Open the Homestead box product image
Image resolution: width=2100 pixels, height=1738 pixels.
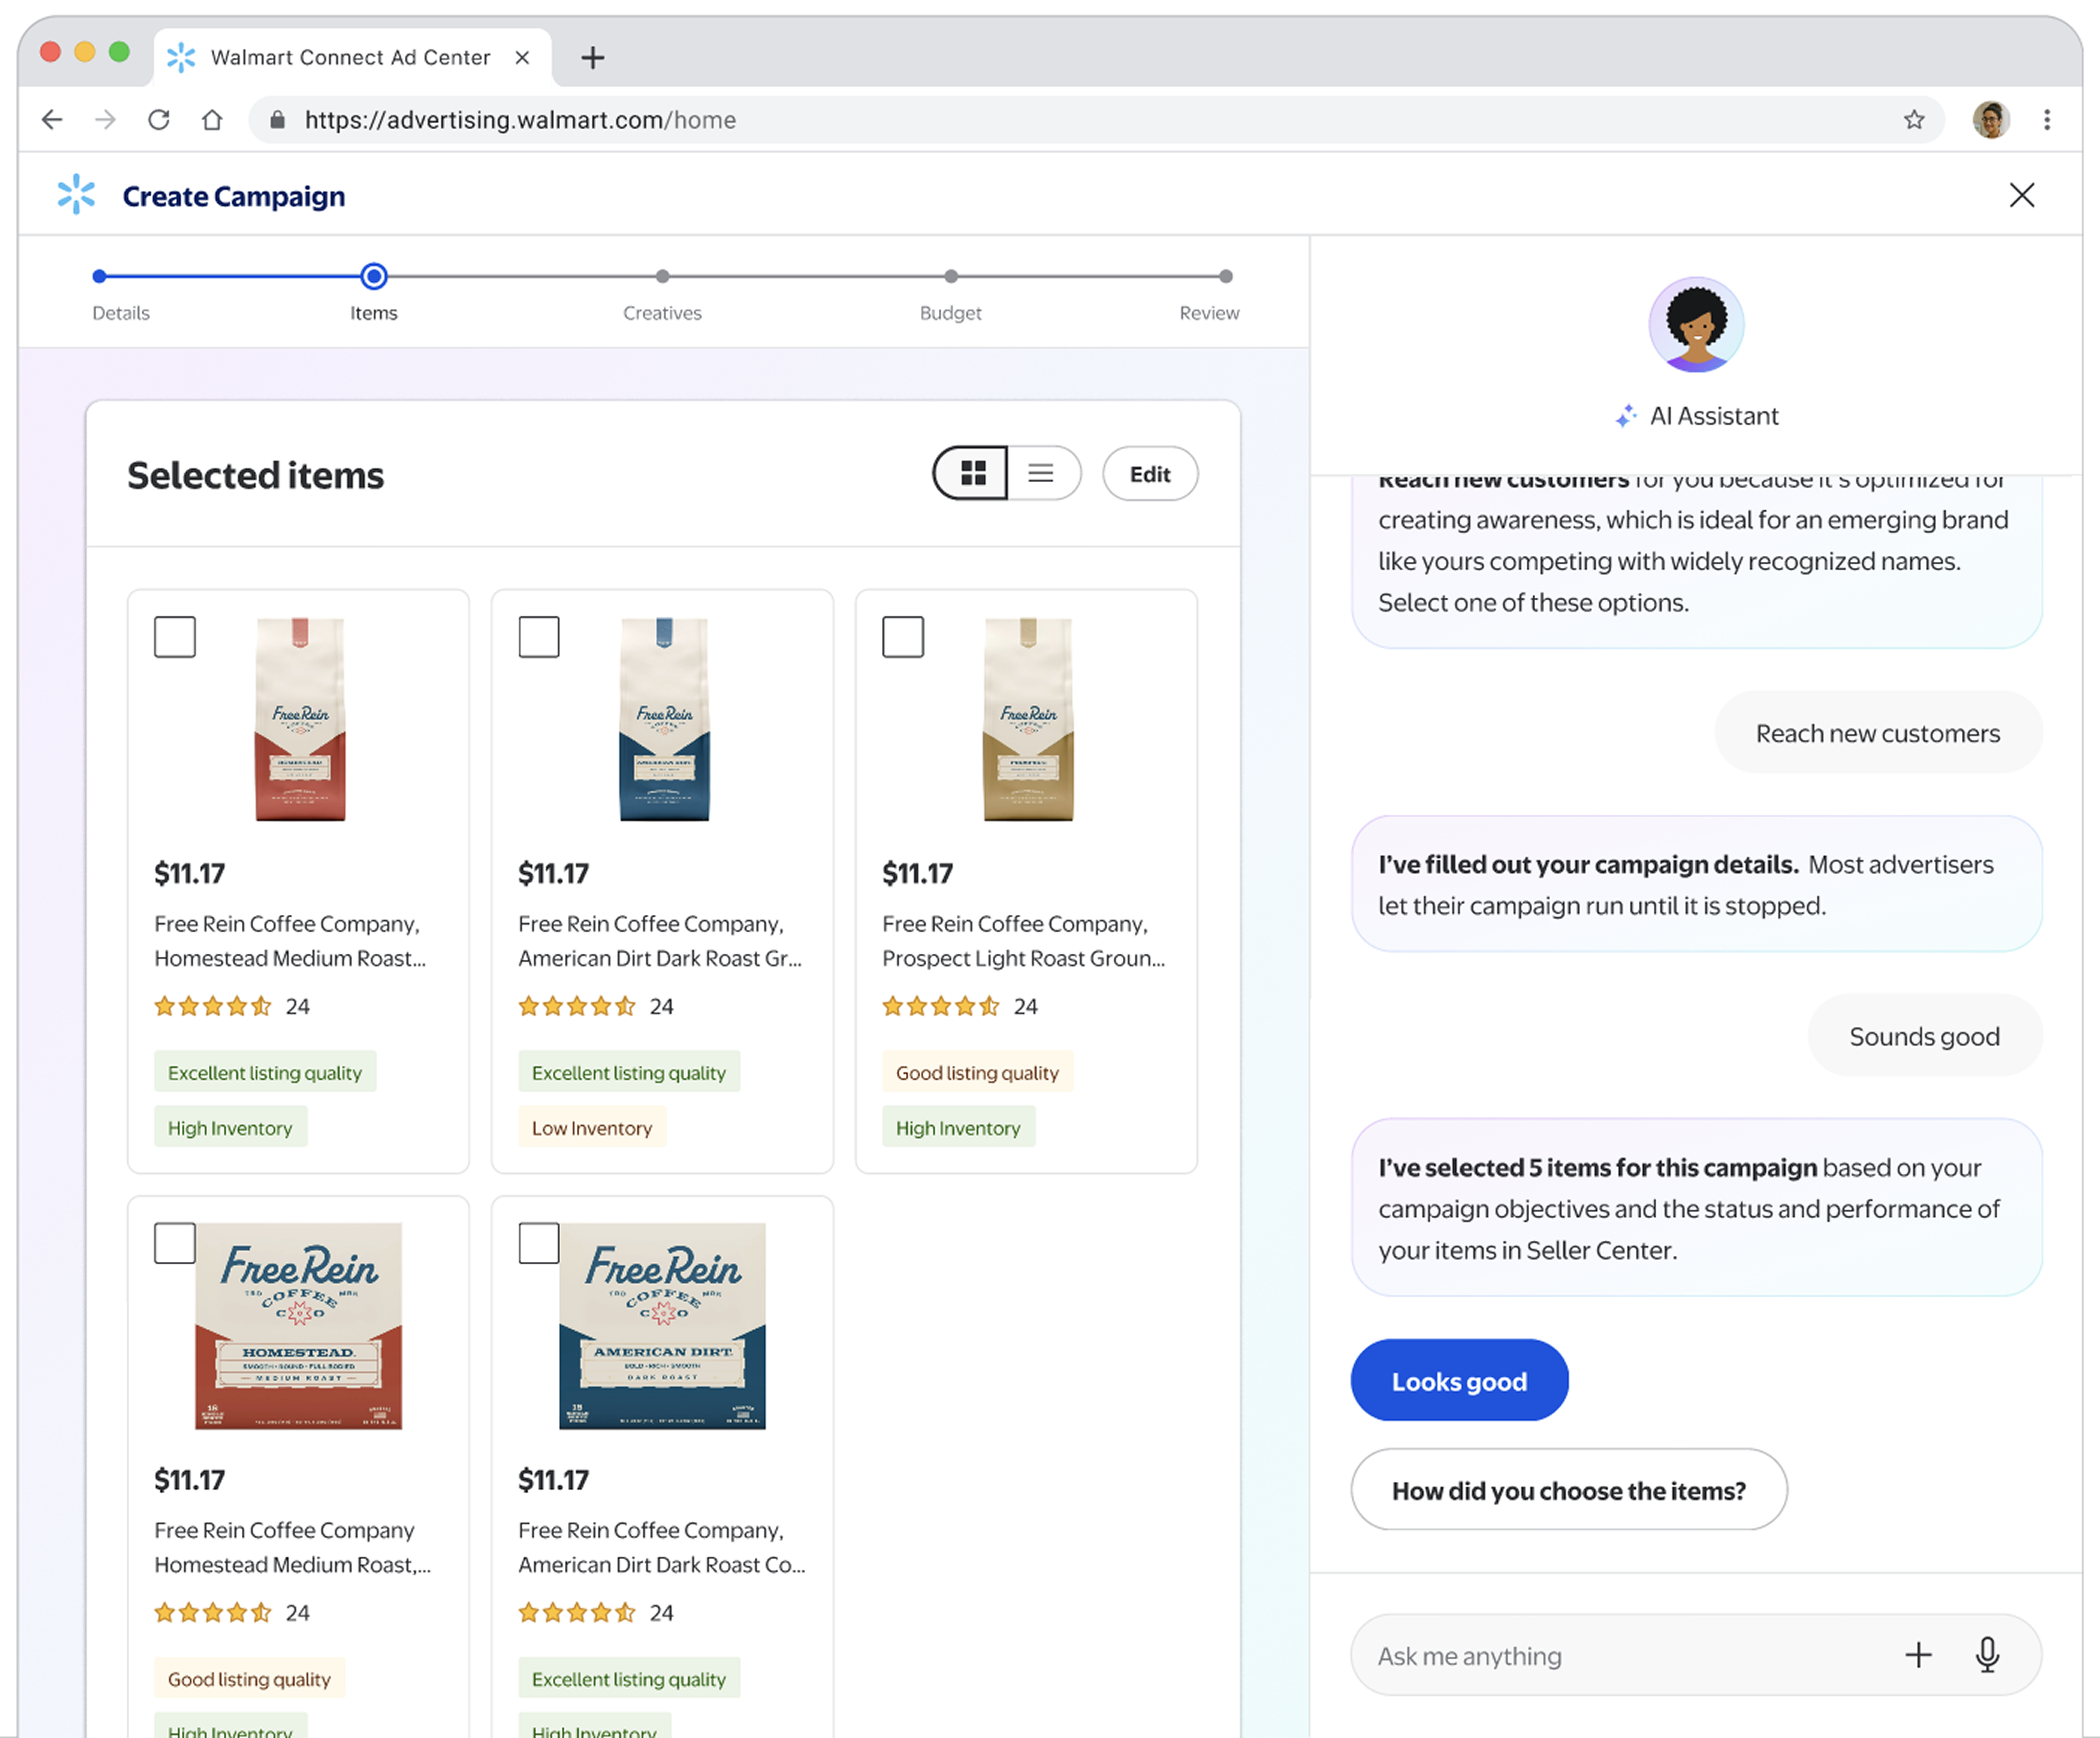pyautogui.click(x=298, y=1326)
